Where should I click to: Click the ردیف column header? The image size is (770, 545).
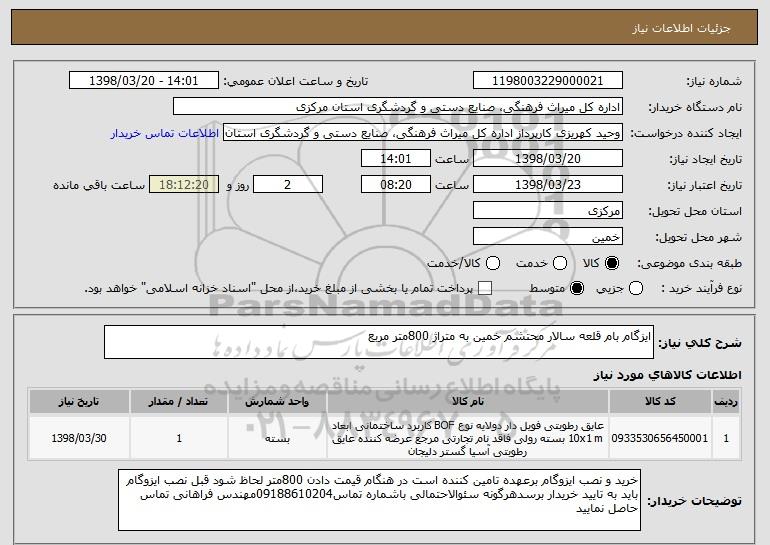(x=726, y=402)
